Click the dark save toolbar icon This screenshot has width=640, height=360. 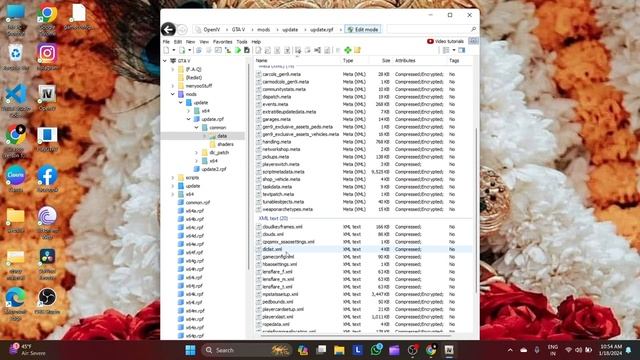pyautogui.click(x=247, y=50)
